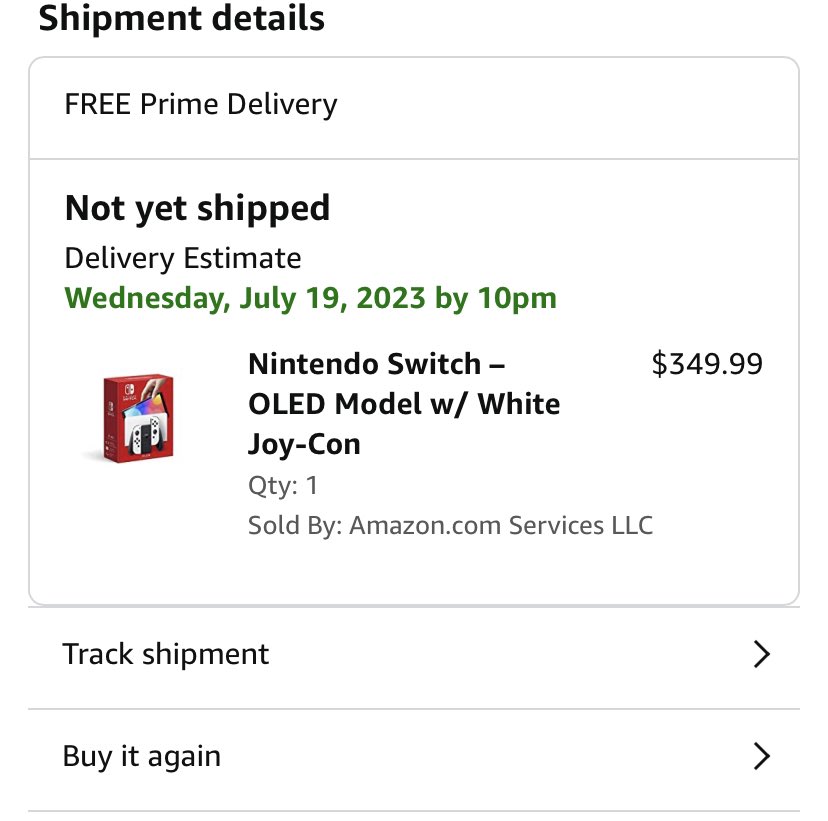Click the Wednesday, July 19 delivery estimate
Image resolution: width=828 pixels, height=821 pixels.
click(310, 298)
